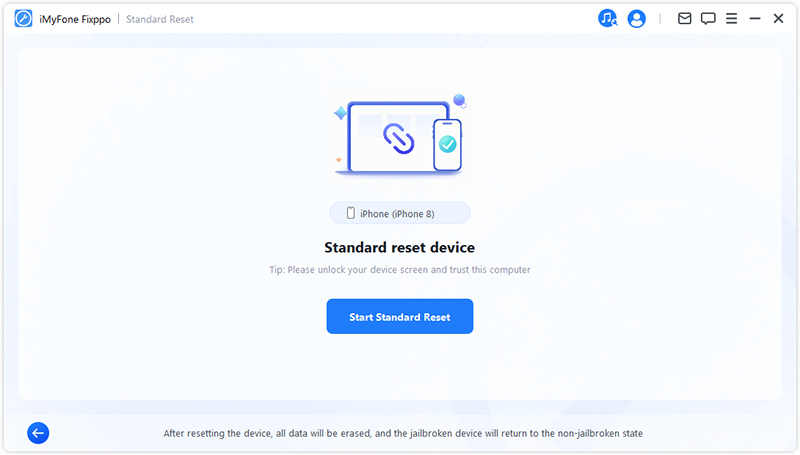This screenshot has height=455, width=800.
Task: Click the blue diamond sparkle beside laptop illustration
Action: pyautogui.click(x=340, y=113)
